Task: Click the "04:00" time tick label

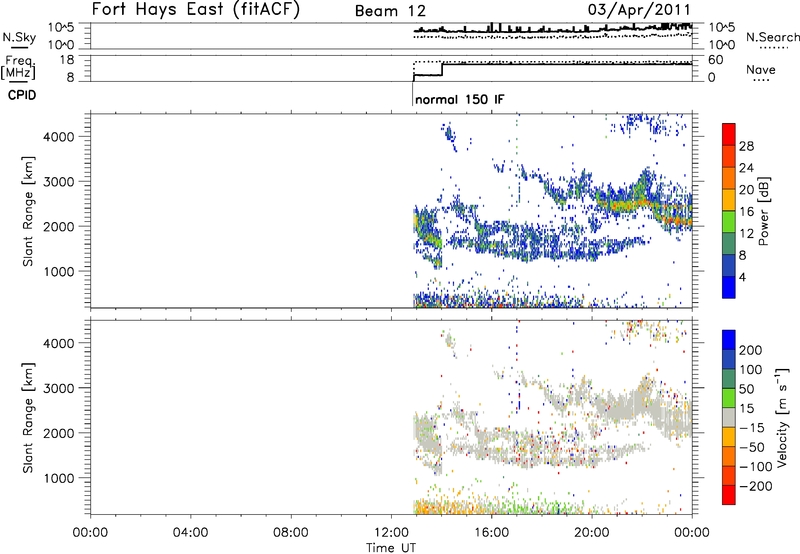Action: [190, 533]
